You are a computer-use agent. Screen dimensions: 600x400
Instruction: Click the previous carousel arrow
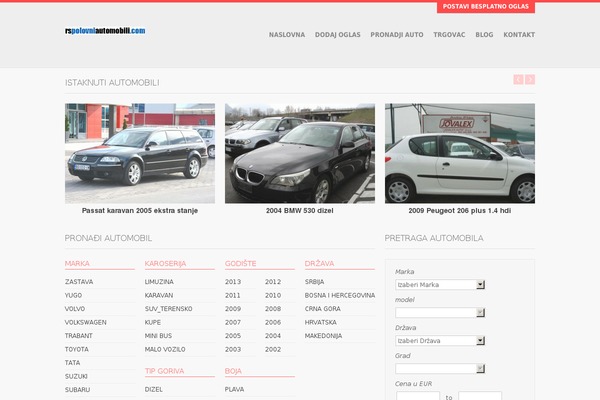[x=518, y=80]
